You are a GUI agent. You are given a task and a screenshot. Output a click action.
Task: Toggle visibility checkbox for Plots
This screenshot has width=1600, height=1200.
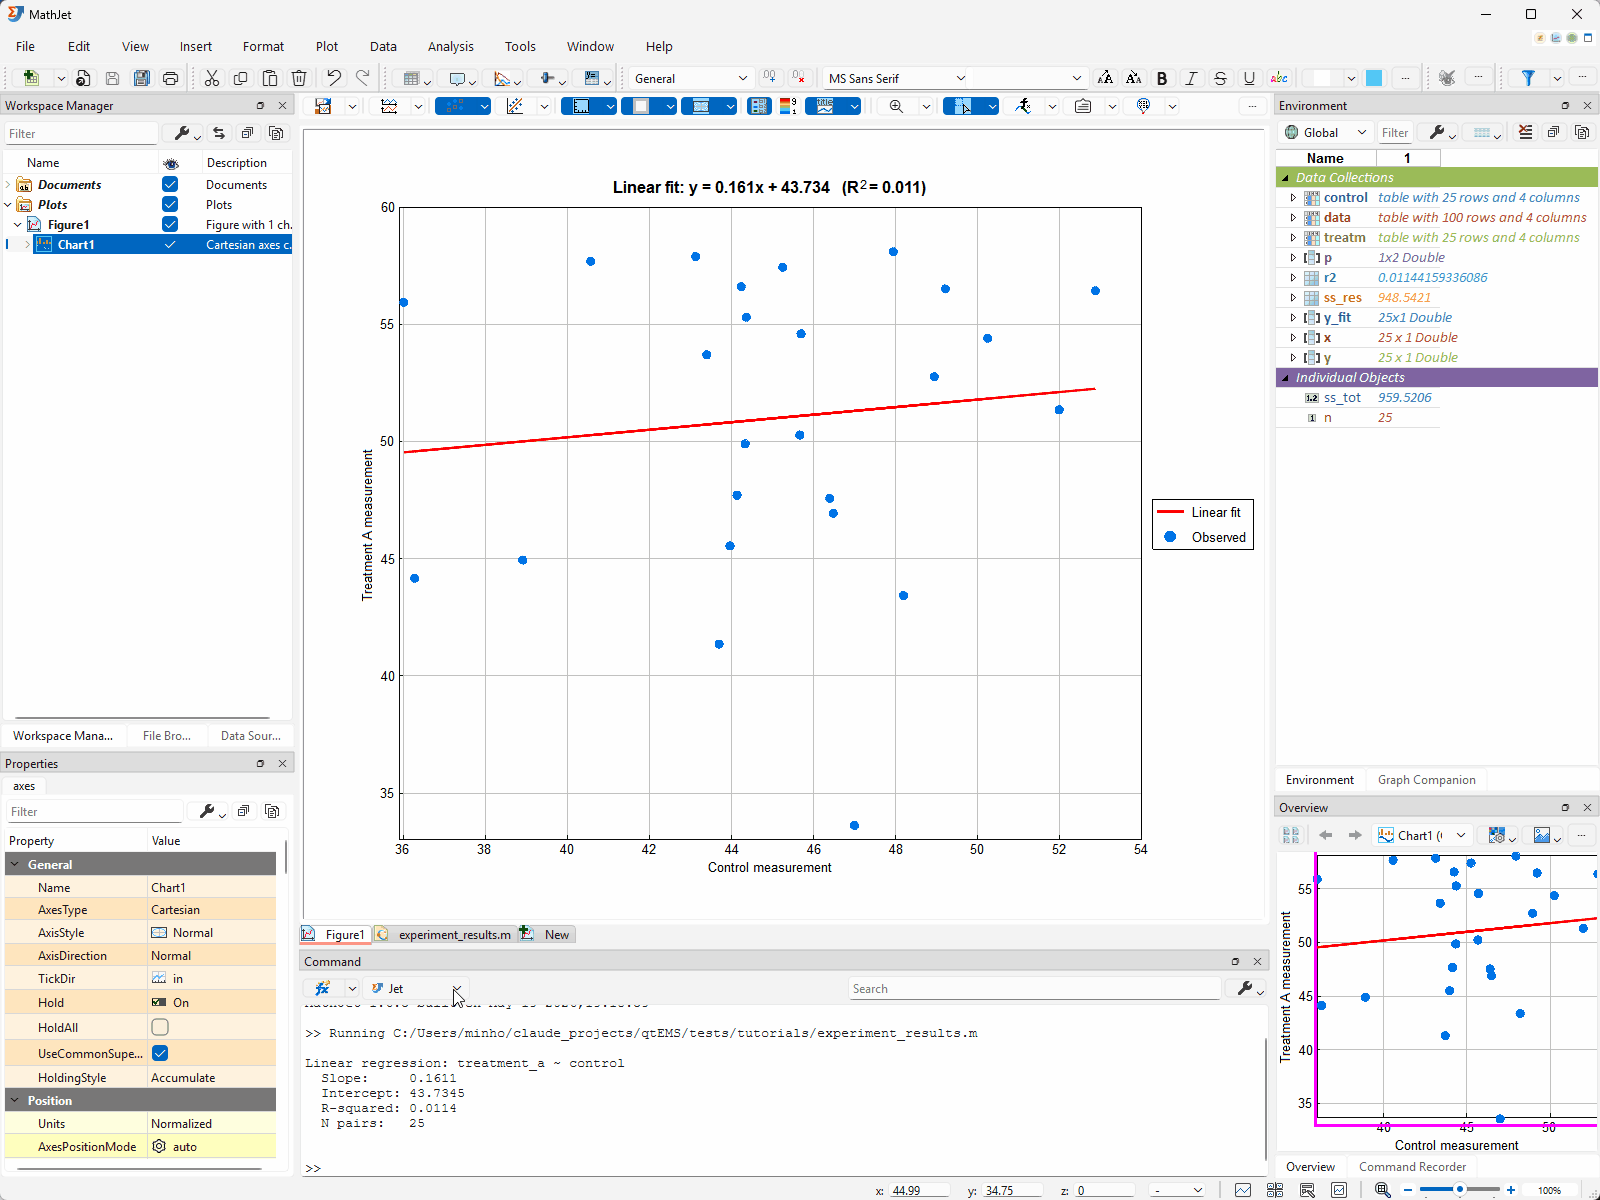170,204
